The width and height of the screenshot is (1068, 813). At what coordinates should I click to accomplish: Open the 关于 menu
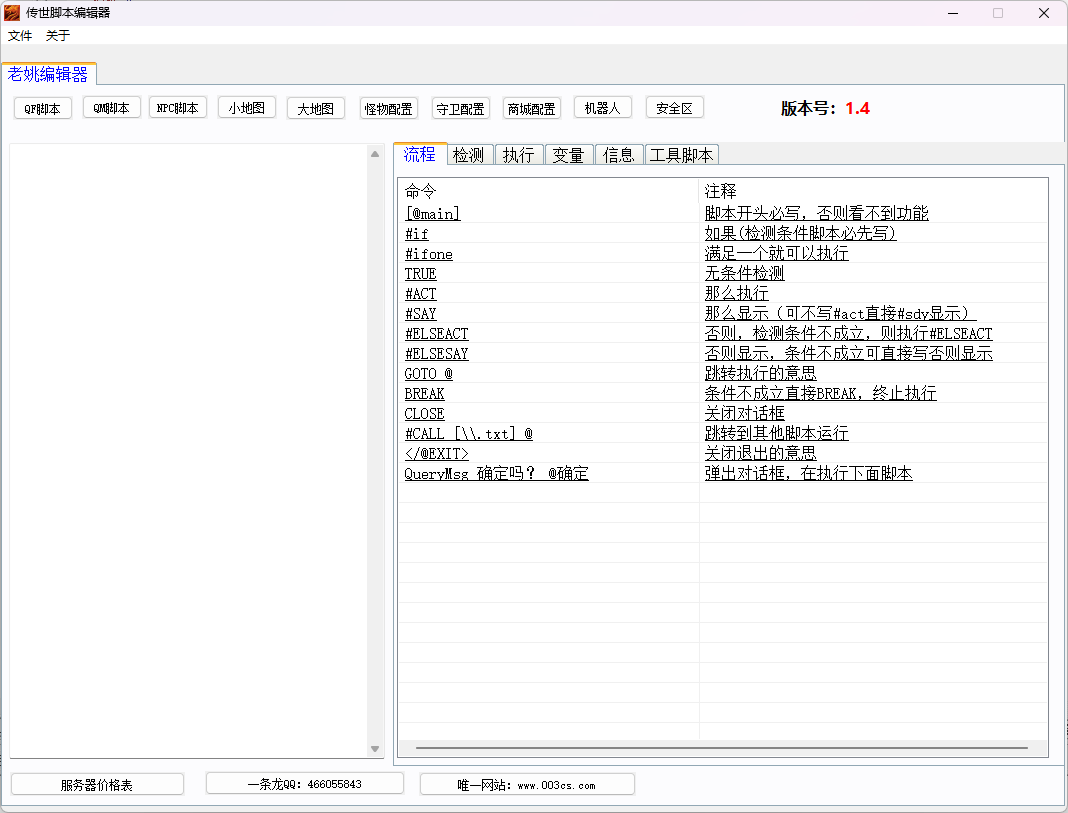[58, 36]
